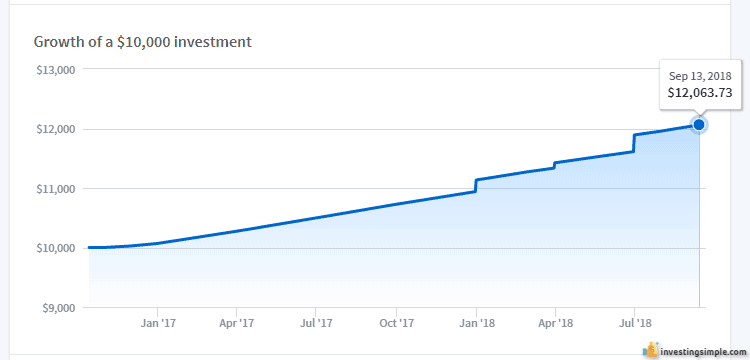This screenshot has height=360, width=750.
Task: Click the $10,000 y-axis label
Action: (x=56, y=249)
